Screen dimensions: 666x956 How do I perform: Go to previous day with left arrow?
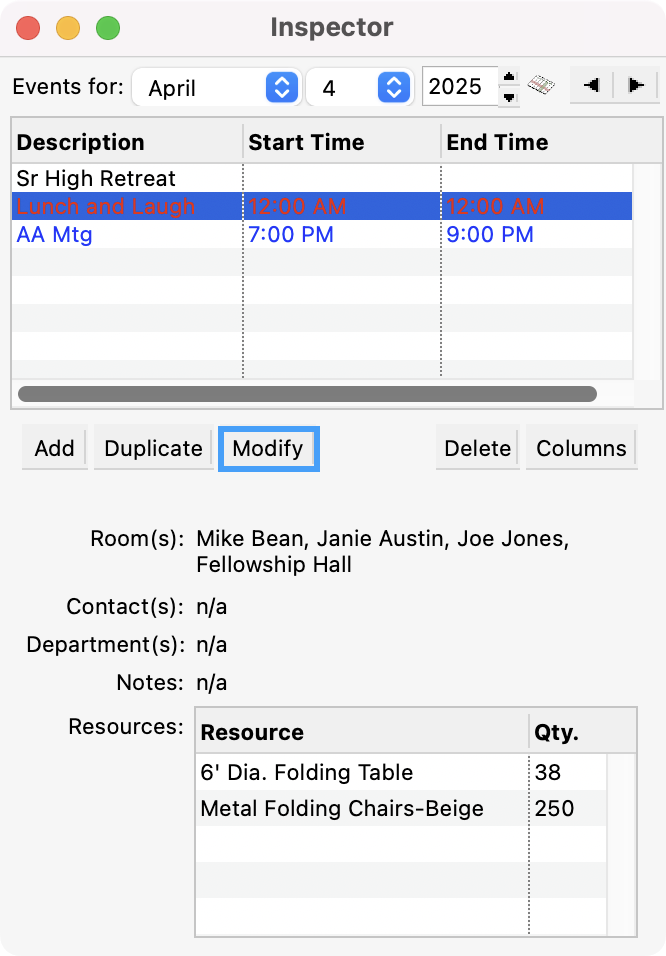pyautogui.click(x=591, y=85)
